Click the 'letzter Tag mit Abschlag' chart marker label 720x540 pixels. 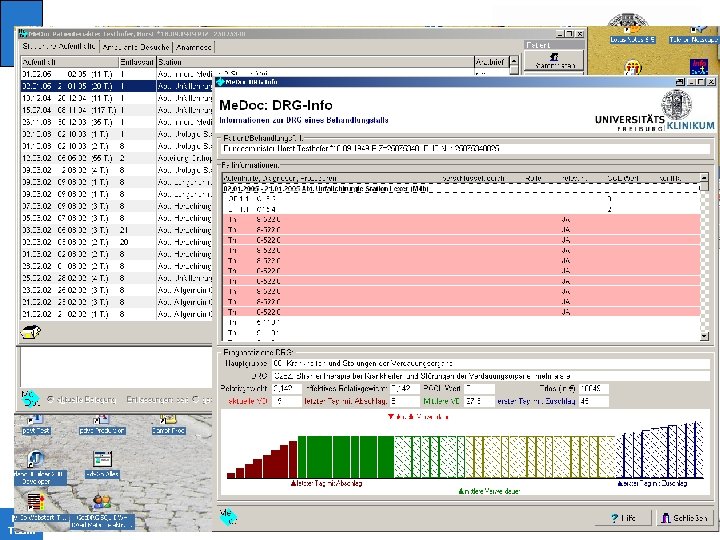coord(326,484)
